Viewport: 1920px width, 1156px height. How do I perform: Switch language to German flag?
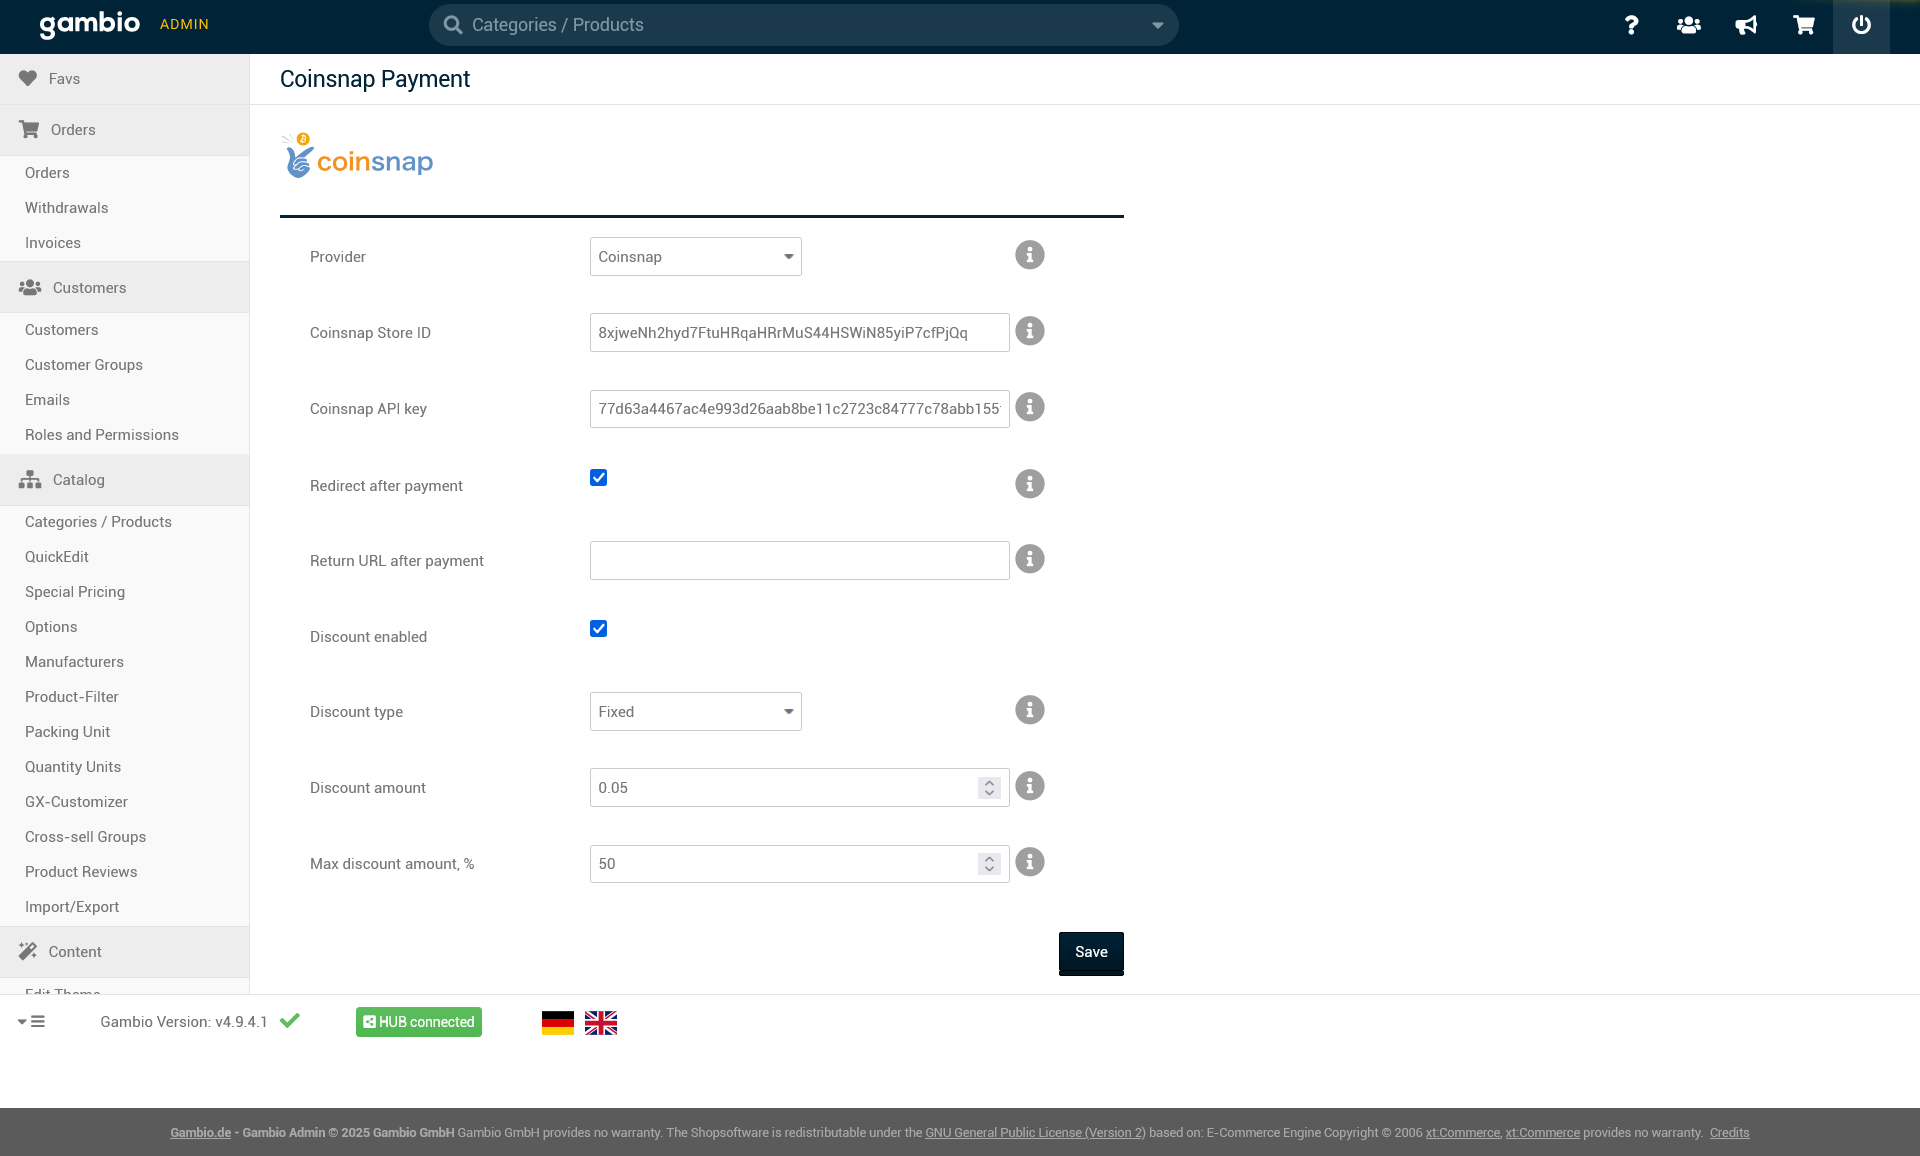point(558,1023)
